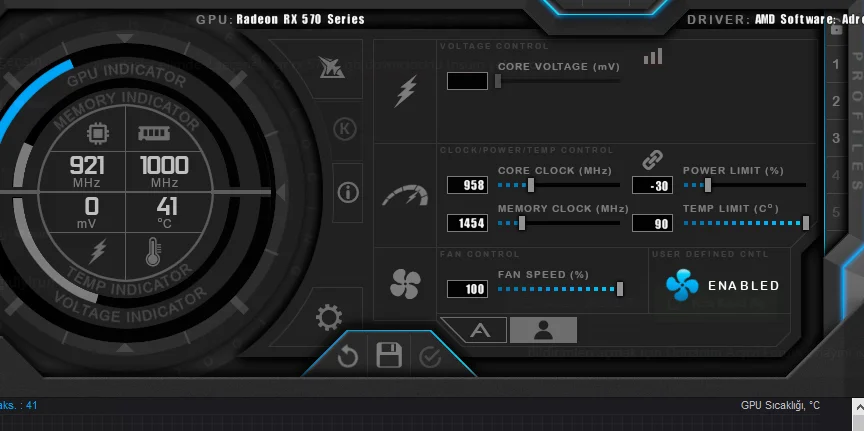Select the user-defined fan mode person button
Image resolution: width=864 pixels, height=431 pixels.
point(543,330)
